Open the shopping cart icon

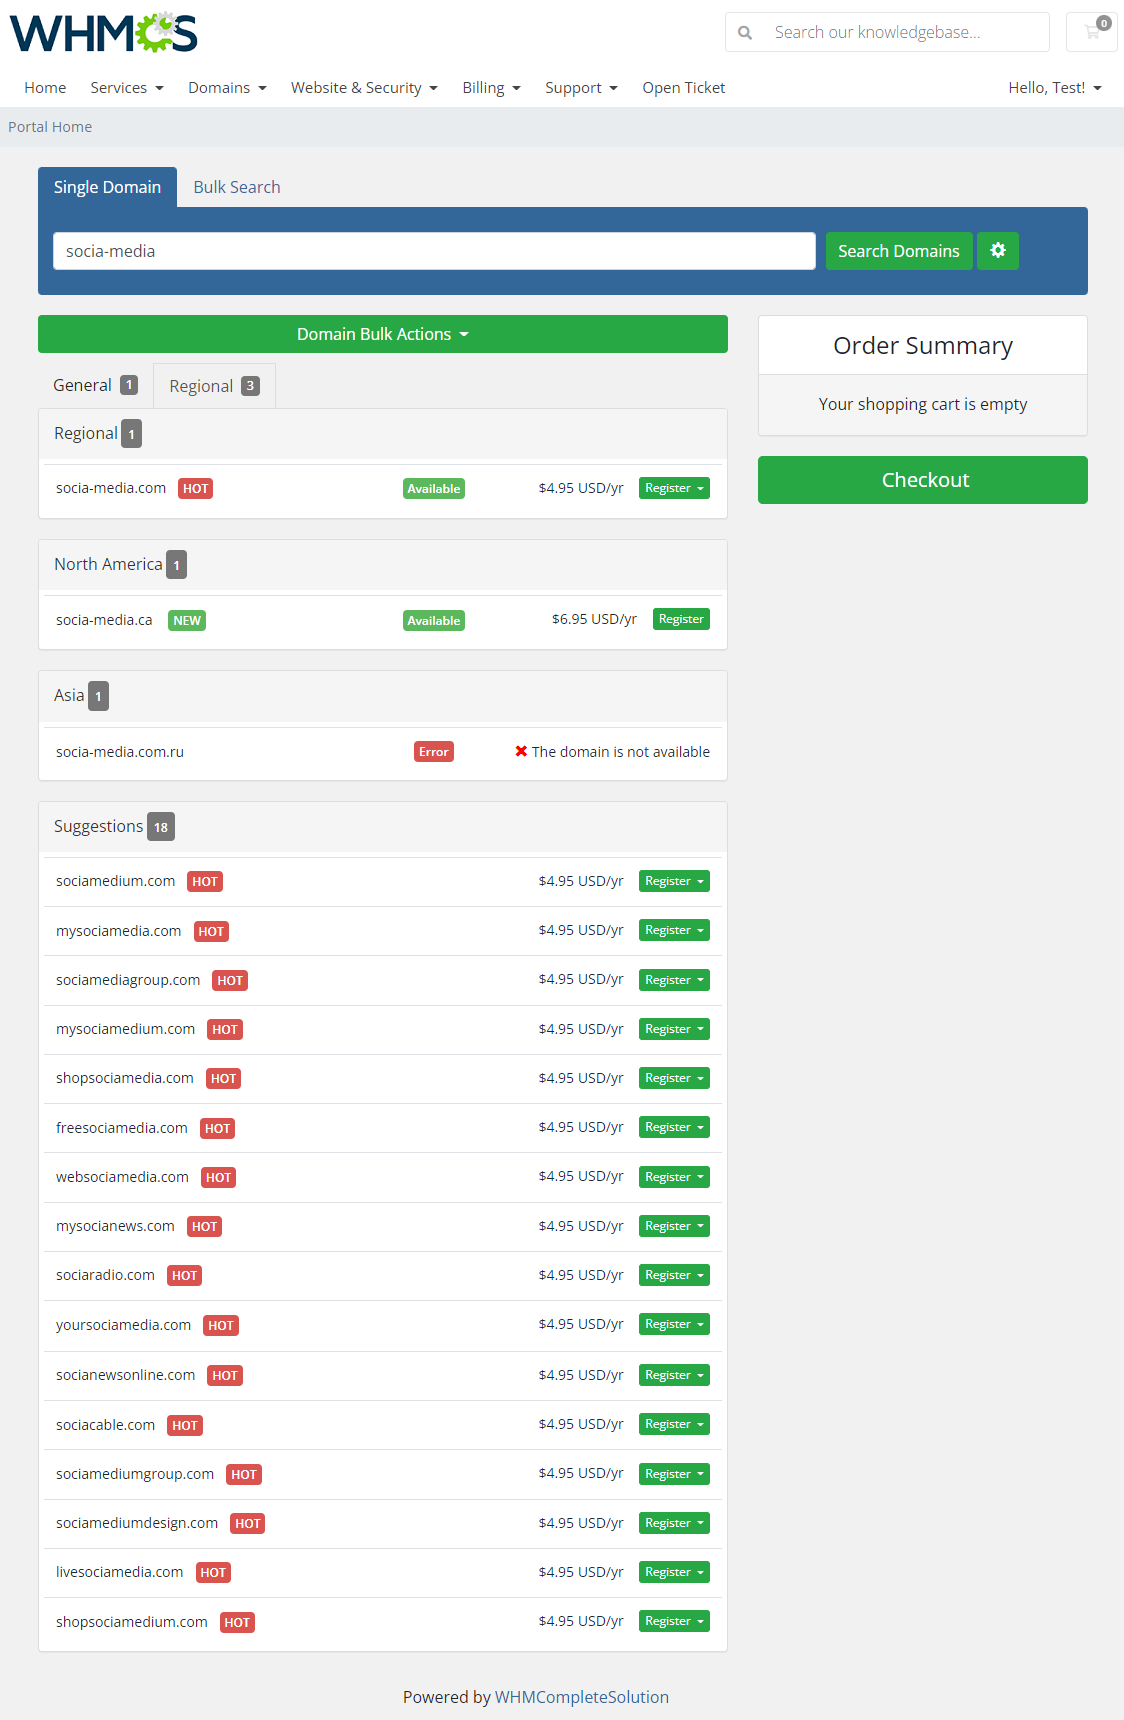tap(1092, 32)
